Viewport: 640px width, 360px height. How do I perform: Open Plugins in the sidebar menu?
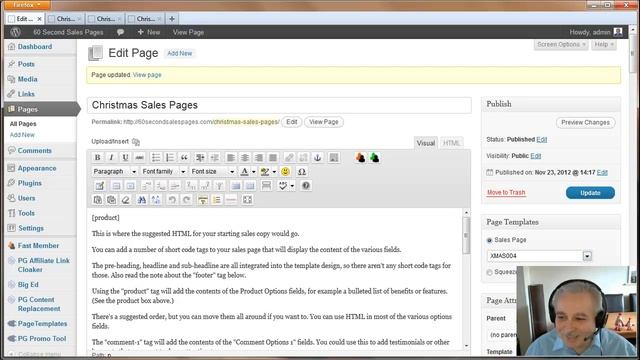pos(29,183)
